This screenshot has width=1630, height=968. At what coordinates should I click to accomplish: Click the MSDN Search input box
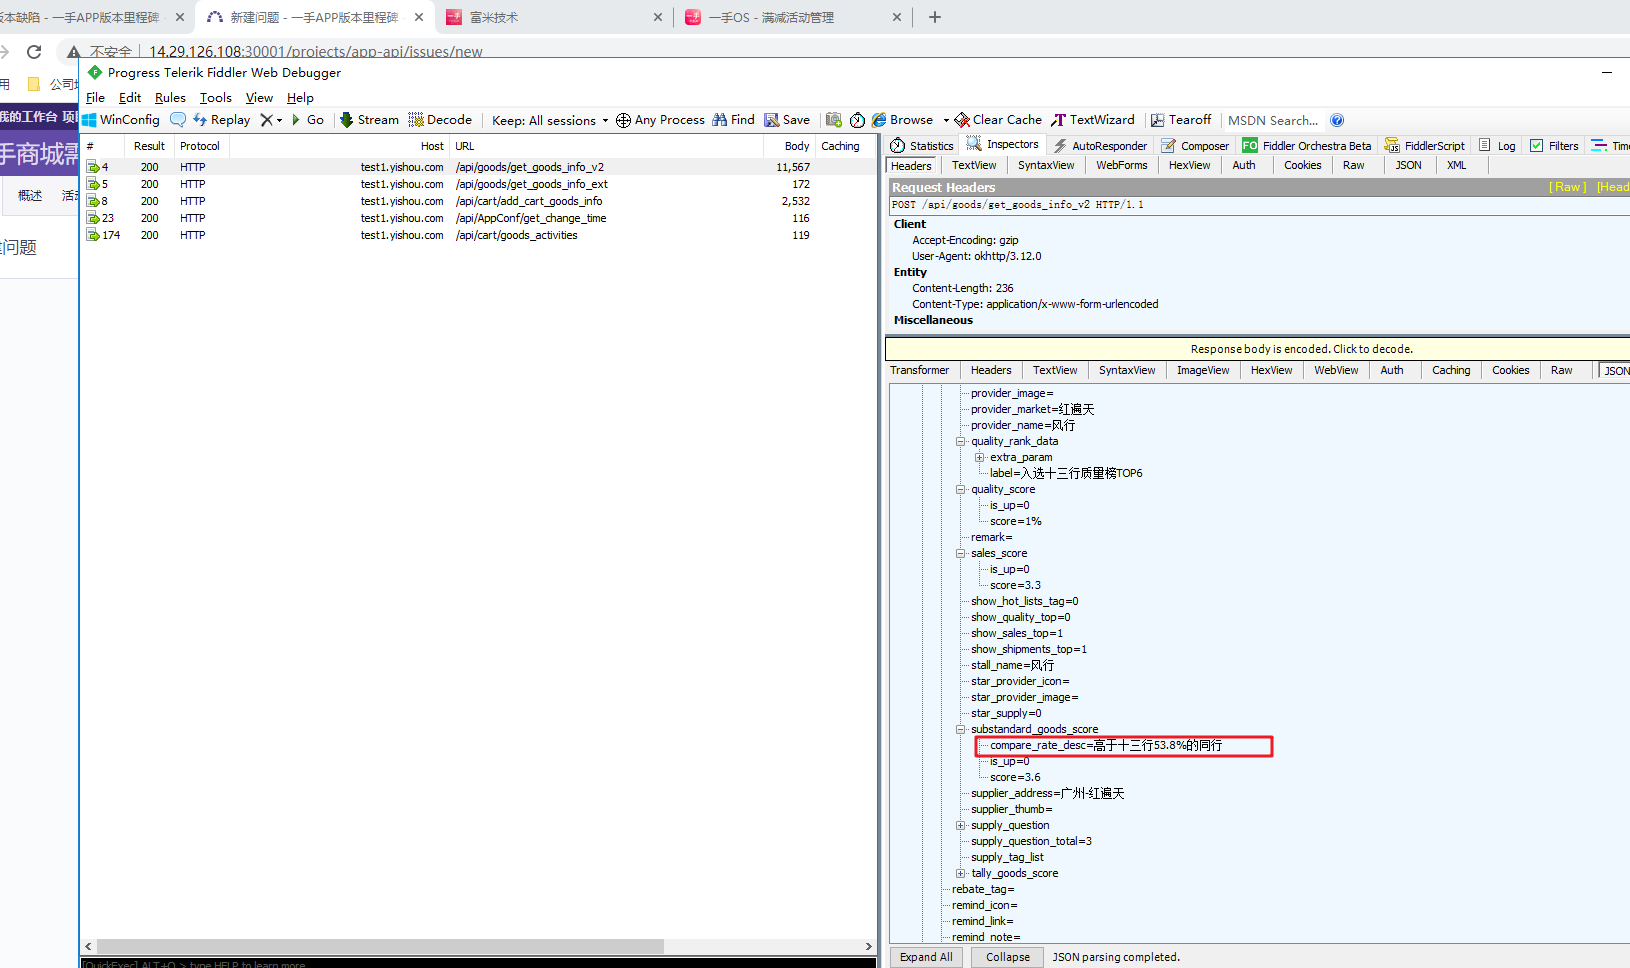point(1274,120)
